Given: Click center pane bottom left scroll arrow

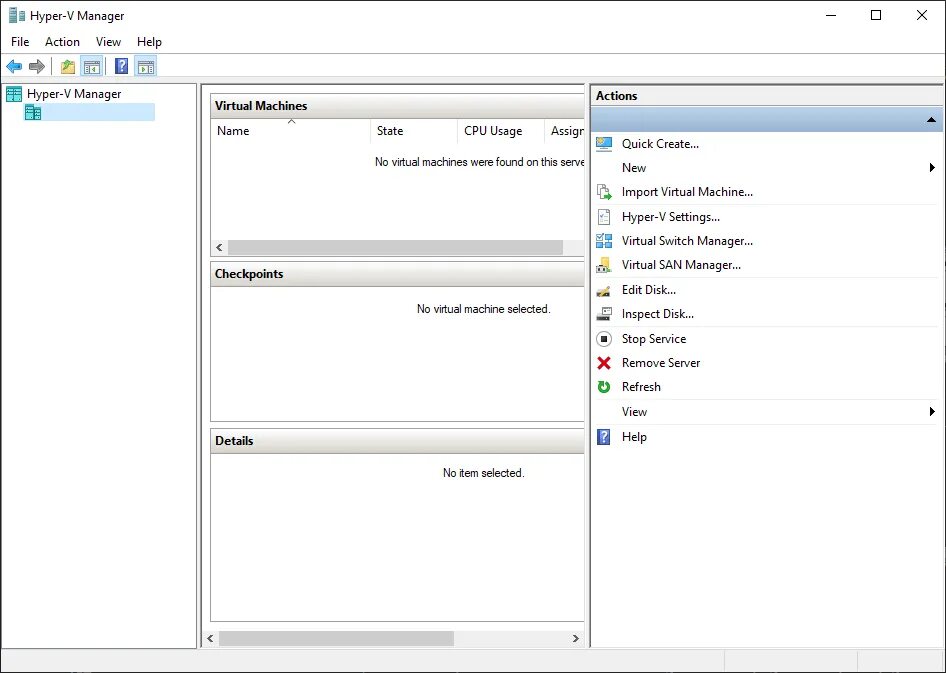Looking at the screenshot, I should point(210,639).
